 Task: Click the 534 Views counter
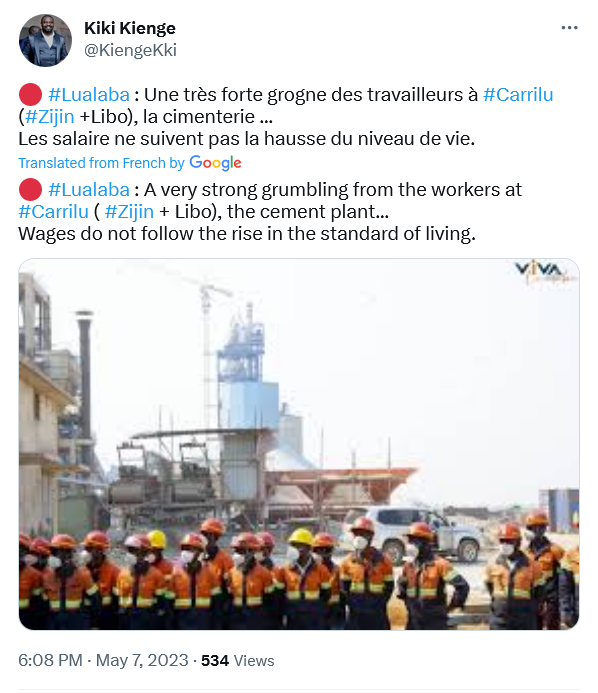coord(238,660)
